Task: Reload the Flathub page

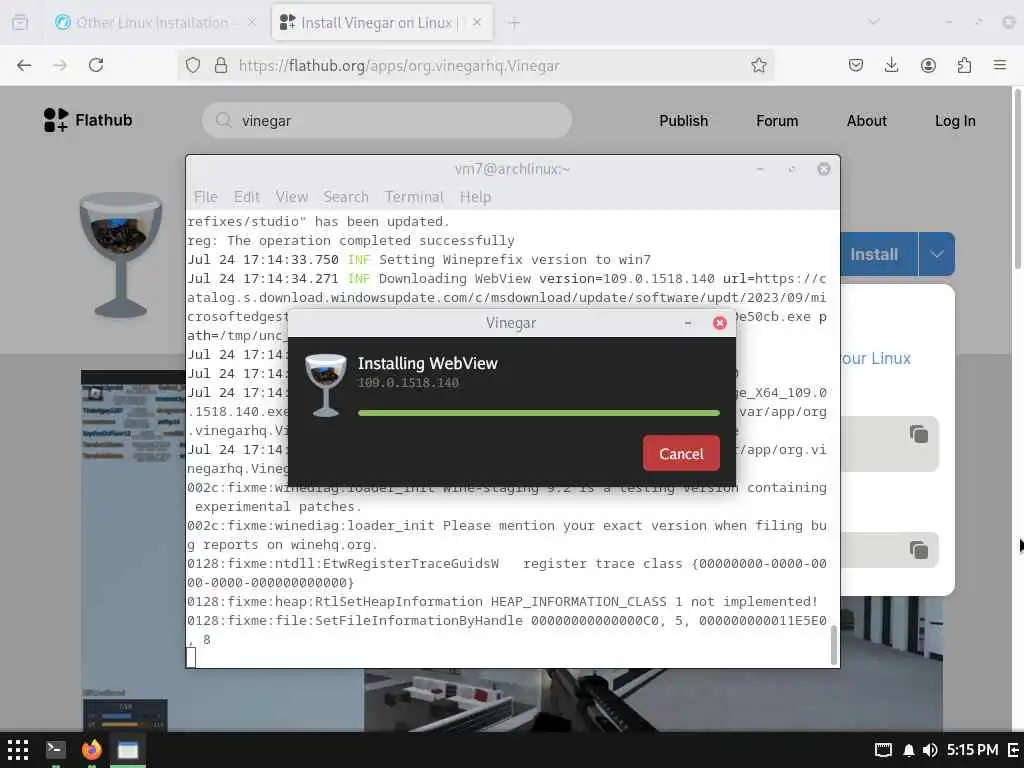Action: (96, 65)
